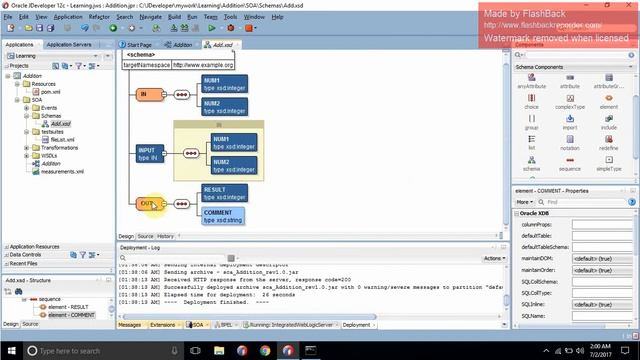Open the Navigate menu
This screenshot has width=640, height=360.
pos(150,17)
